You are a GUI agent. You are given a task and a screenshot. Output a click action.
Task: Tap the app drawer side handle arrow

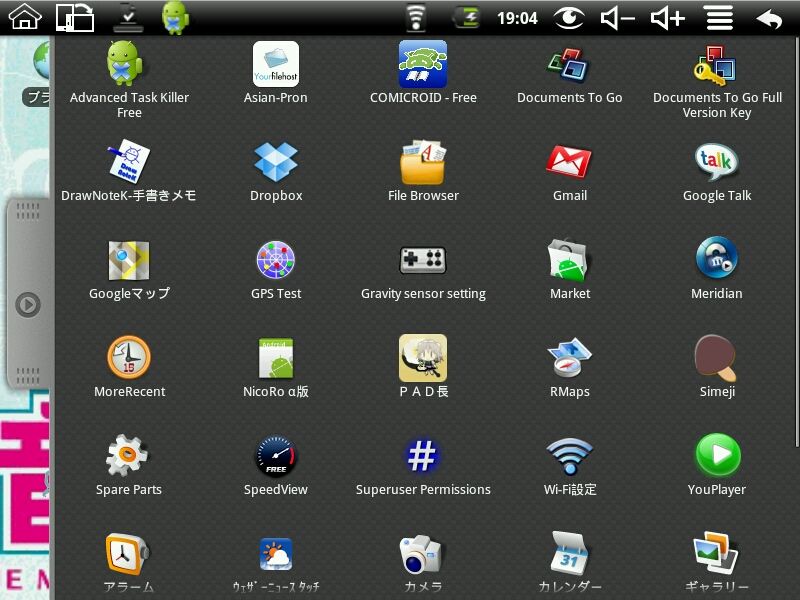pyautogui.click(x=28, y=305)
